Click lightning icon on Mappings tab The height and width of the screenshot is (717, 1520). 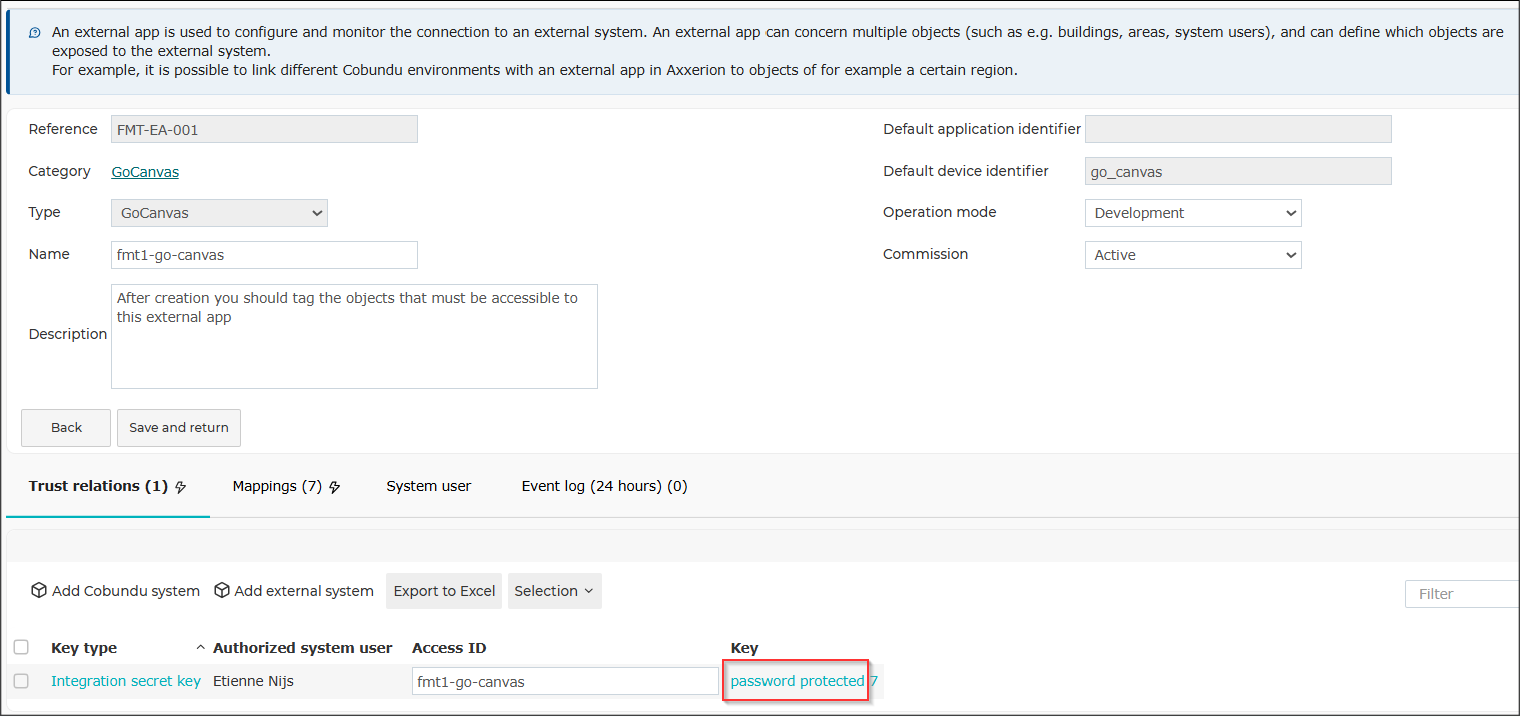335,487
